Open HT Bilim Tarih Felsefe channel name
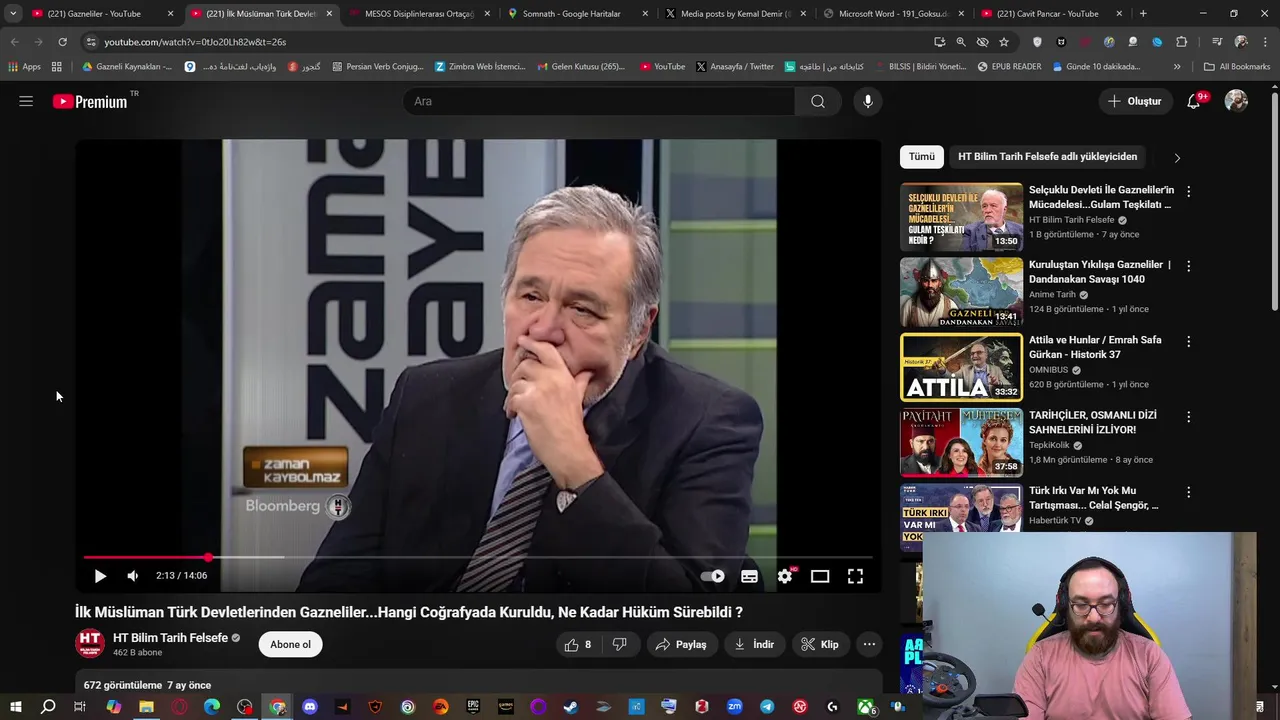The width and height of the screenshot is (1280, 720). coord(170,638)
